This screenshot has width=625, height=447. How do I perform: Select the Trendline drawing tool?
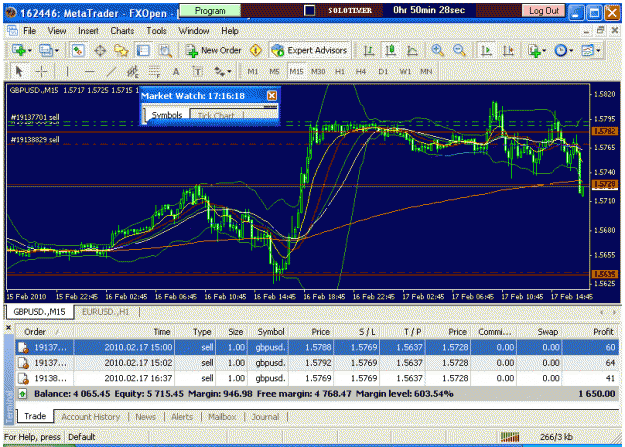click(x=112, y=72)
